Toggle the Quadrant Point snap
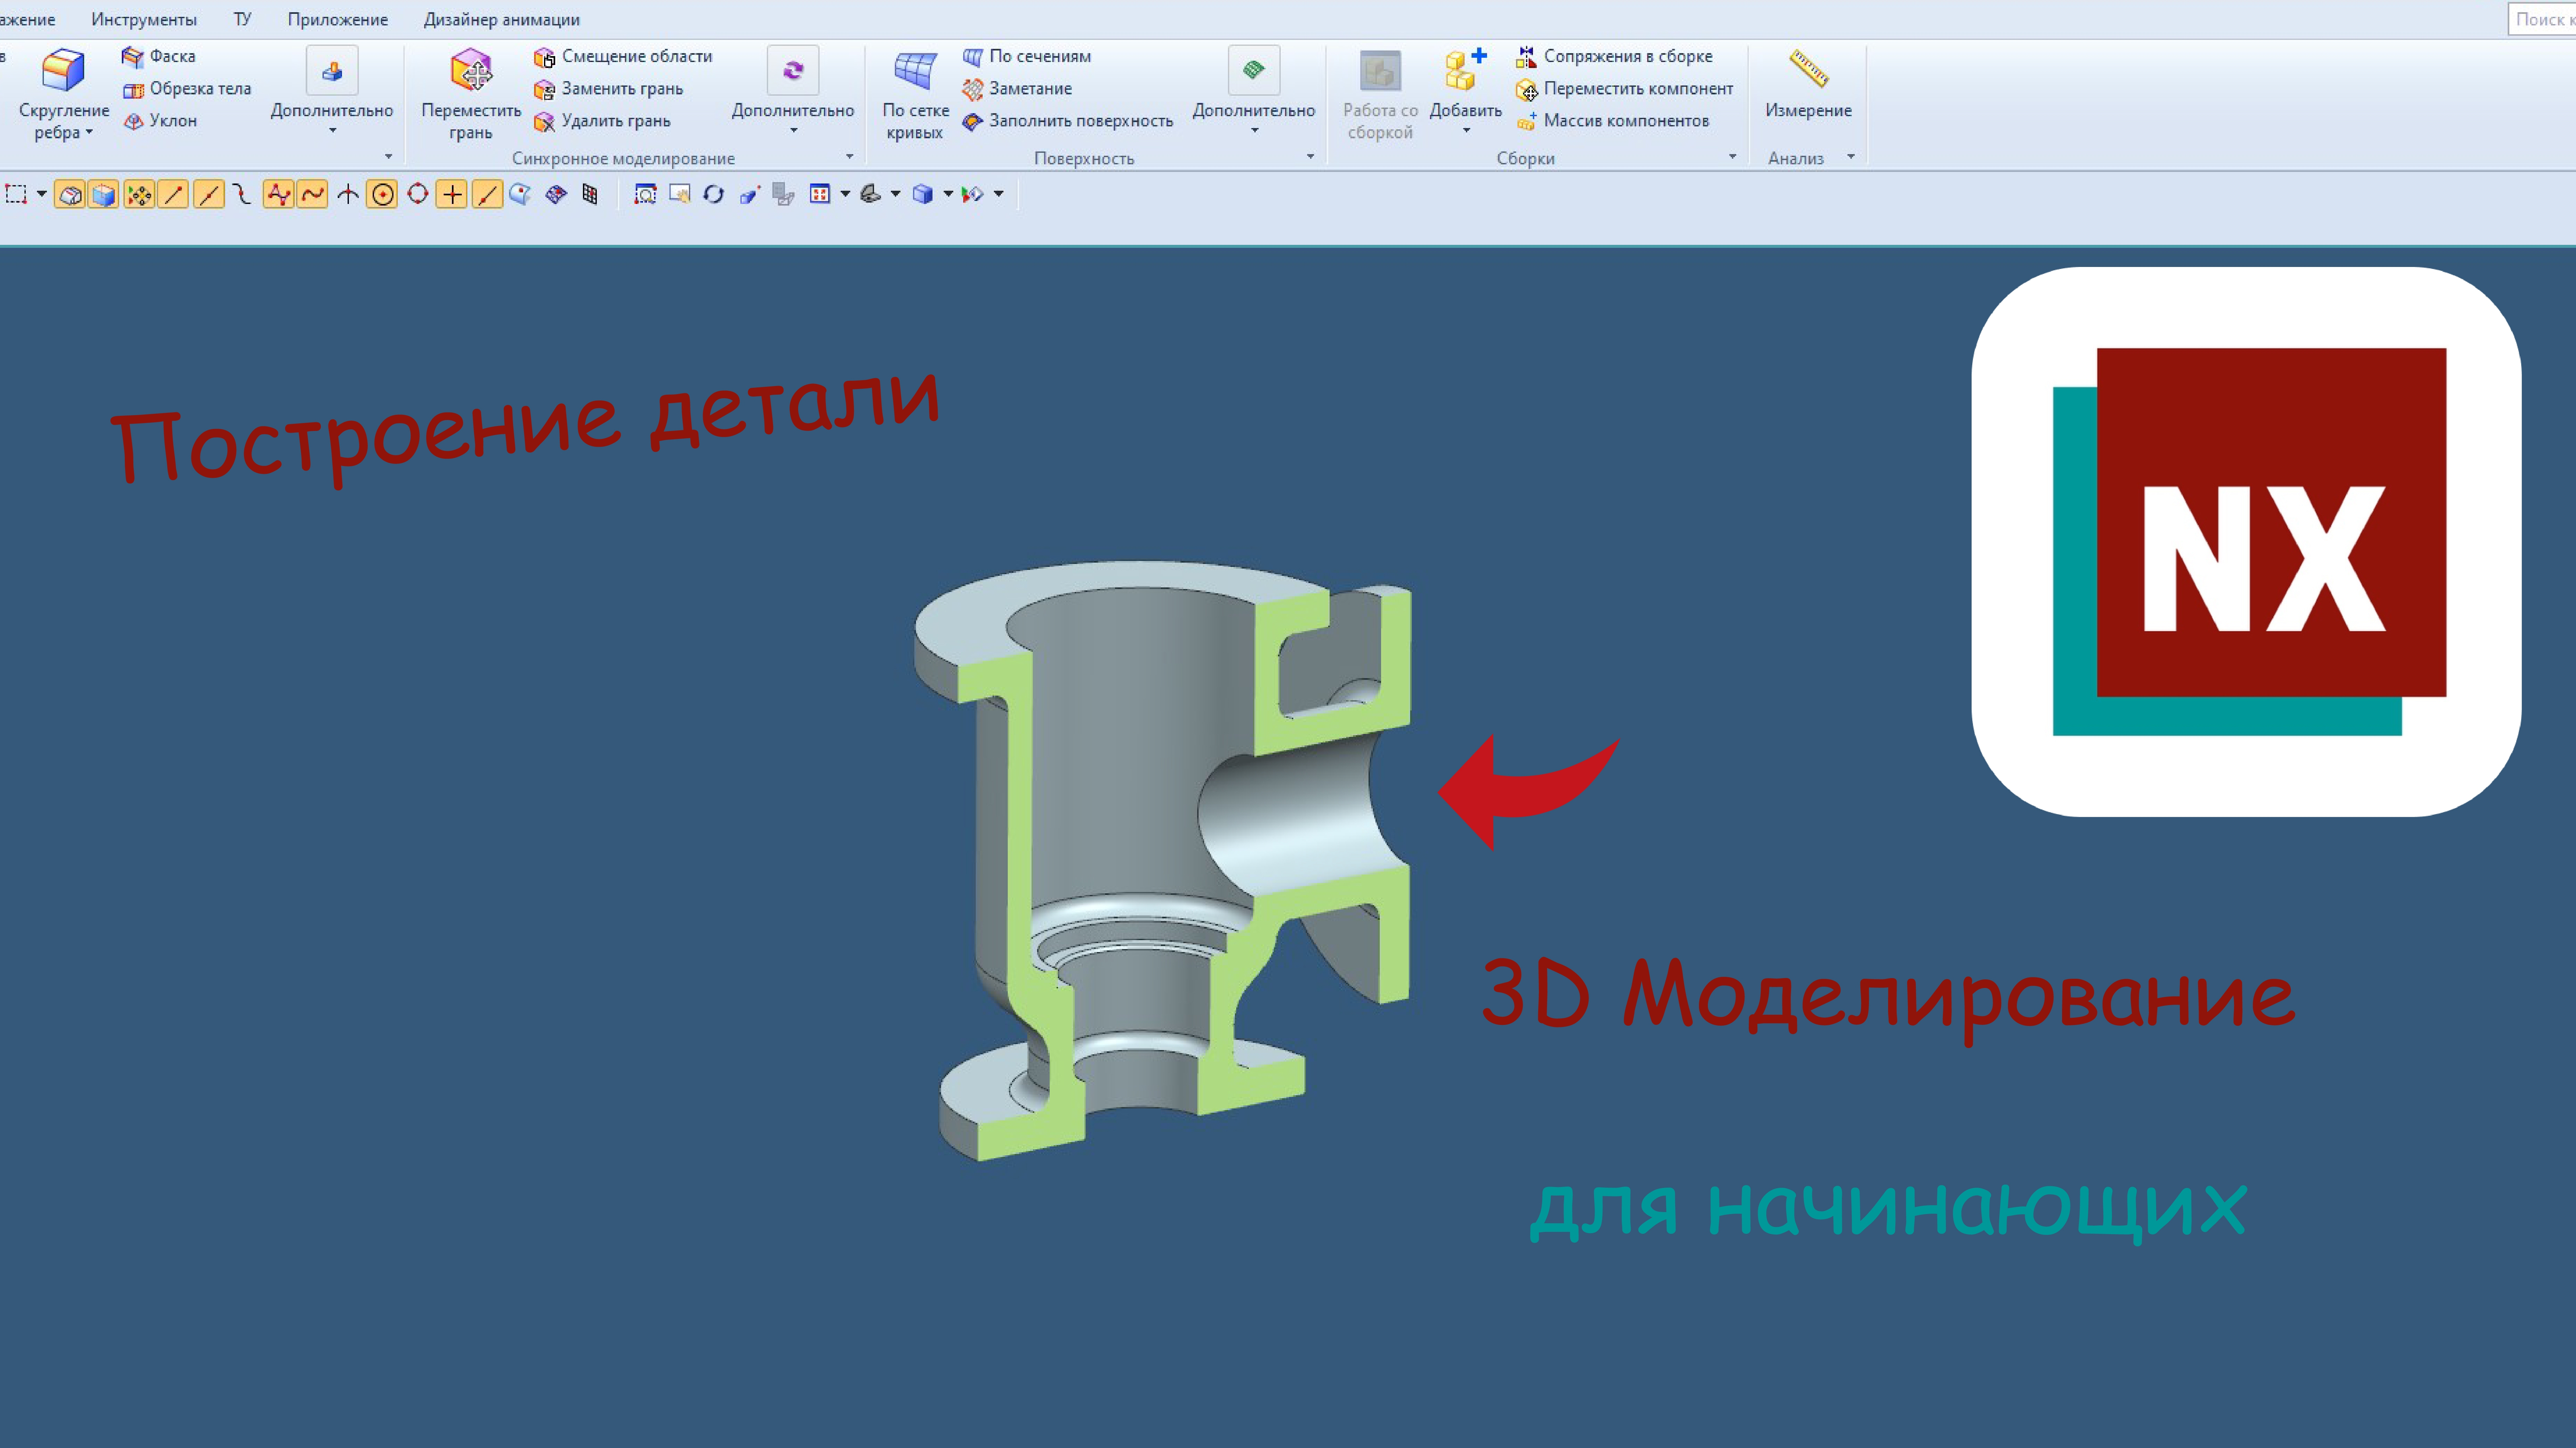 pyautogui.click(x=418, y=194)
